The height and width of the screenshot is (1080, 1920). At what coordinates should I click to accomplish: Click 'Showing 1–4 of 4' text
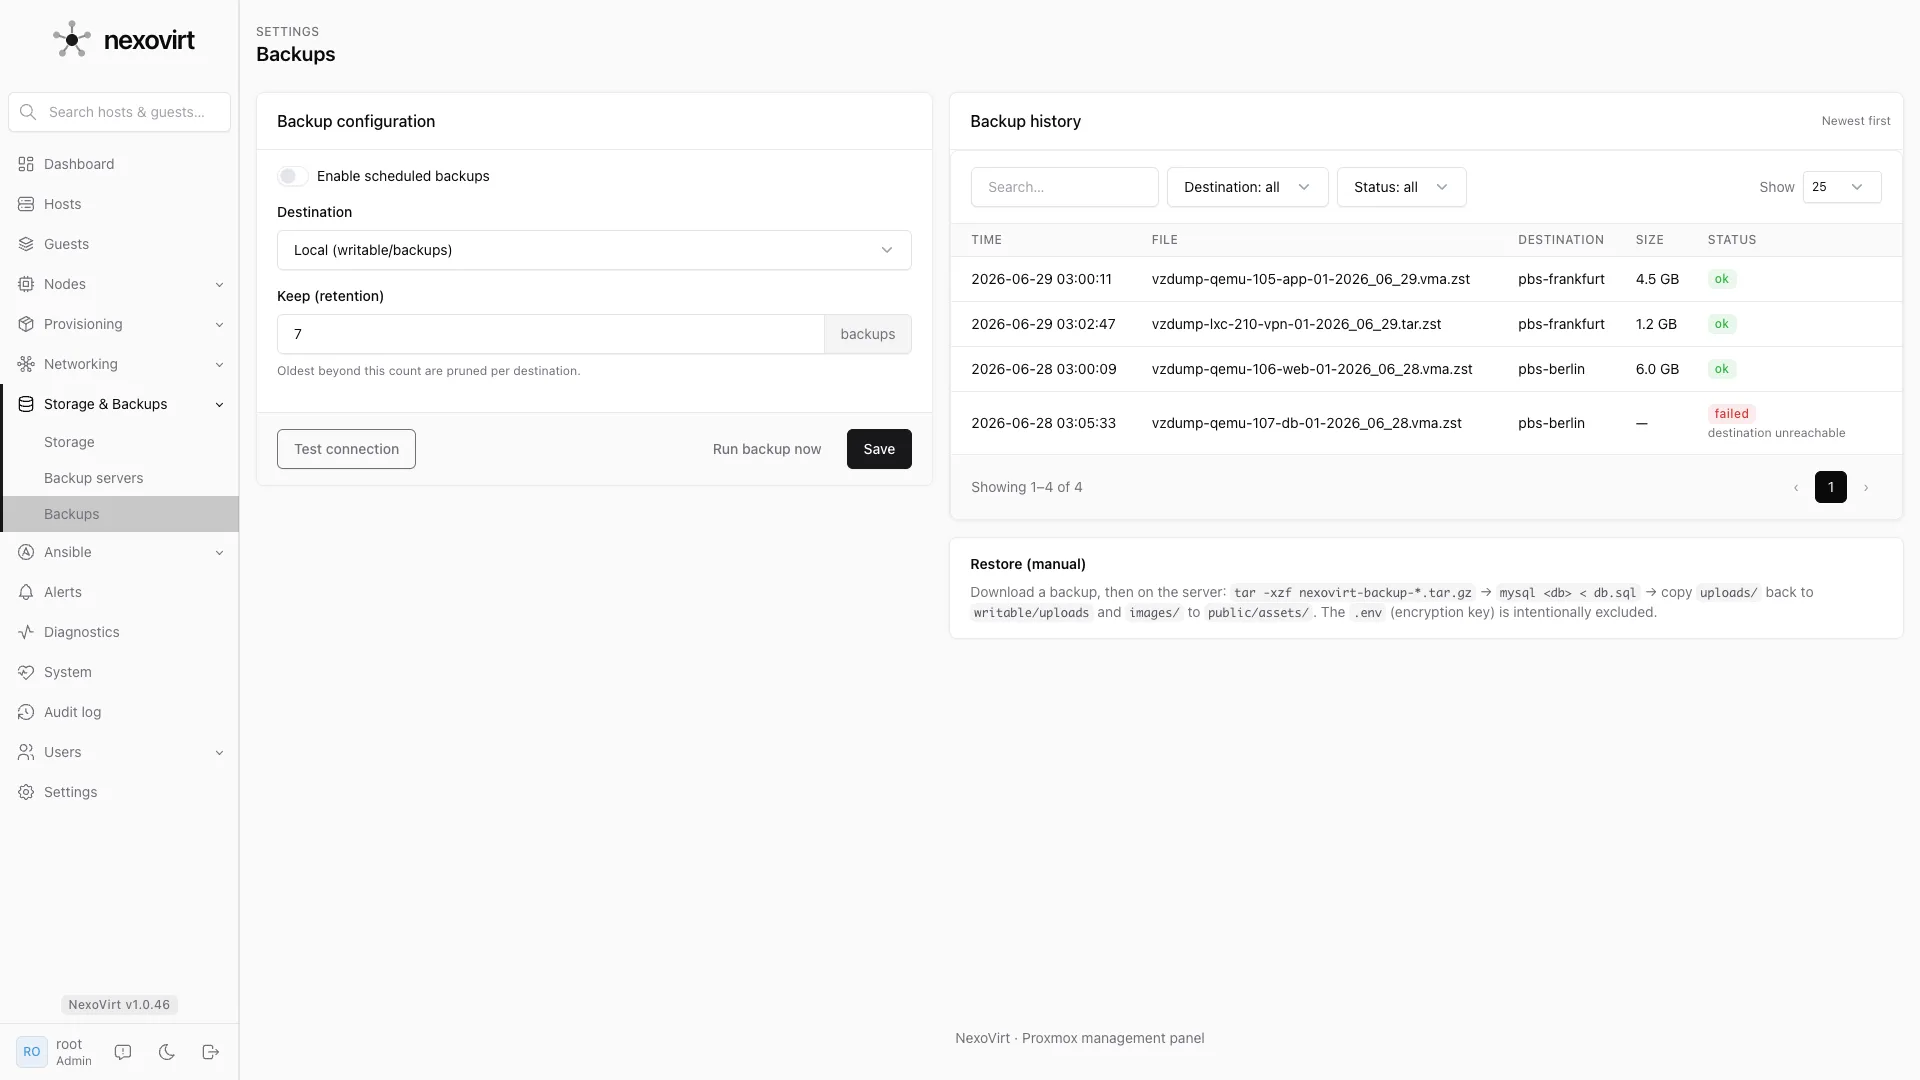point(1026,487)
